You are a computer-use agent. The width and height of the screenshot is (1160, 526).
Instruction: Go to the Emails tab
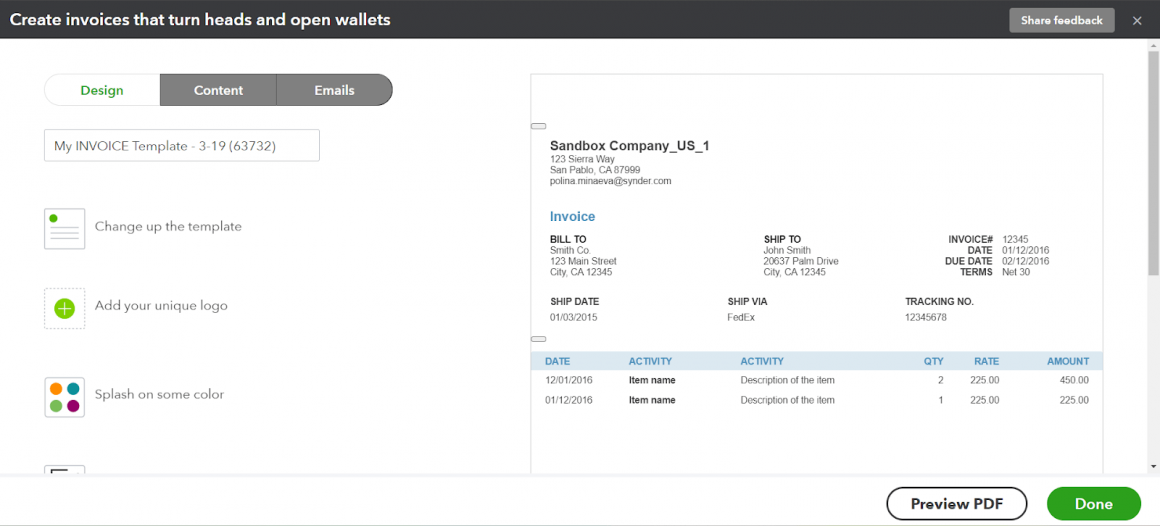pyautogui.click(x=334, y=90)
